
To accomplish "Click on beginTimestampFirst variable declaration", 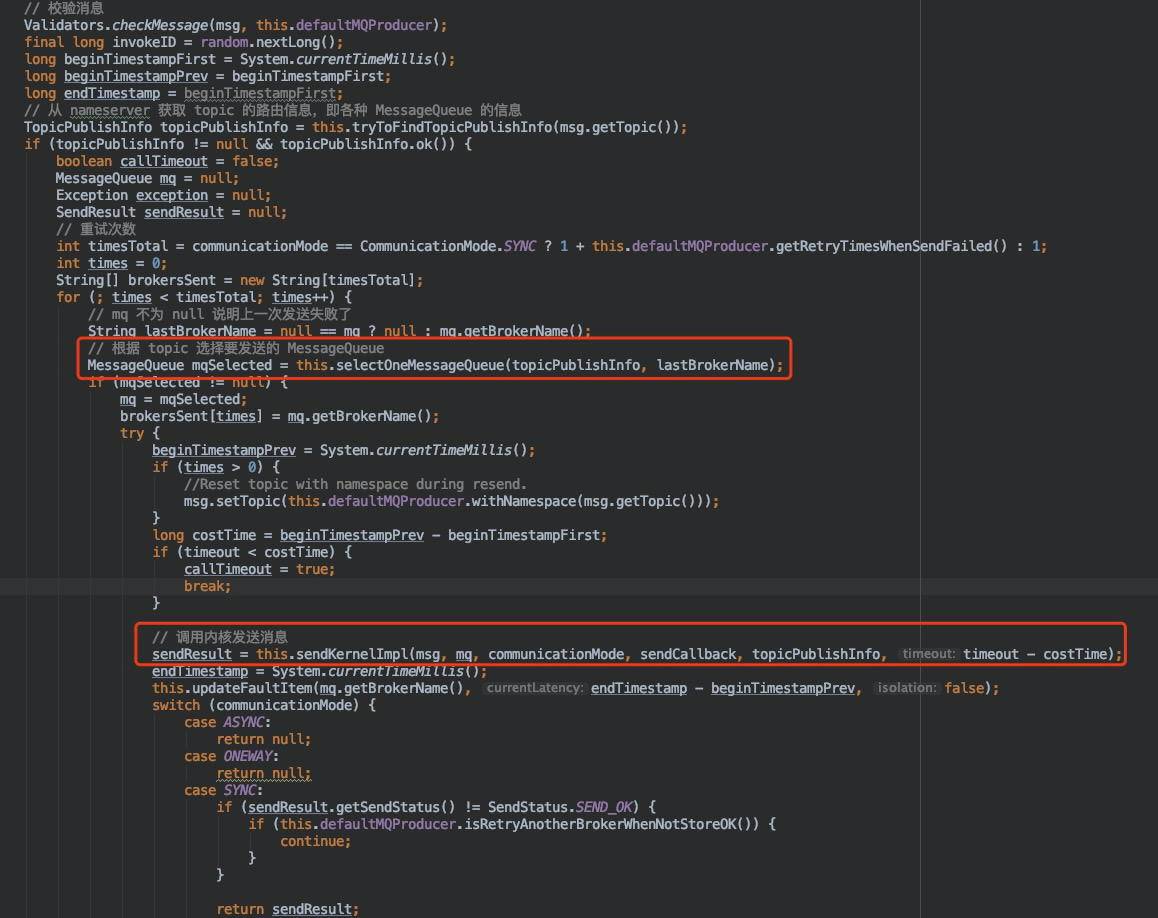I will tap(239, 59).
